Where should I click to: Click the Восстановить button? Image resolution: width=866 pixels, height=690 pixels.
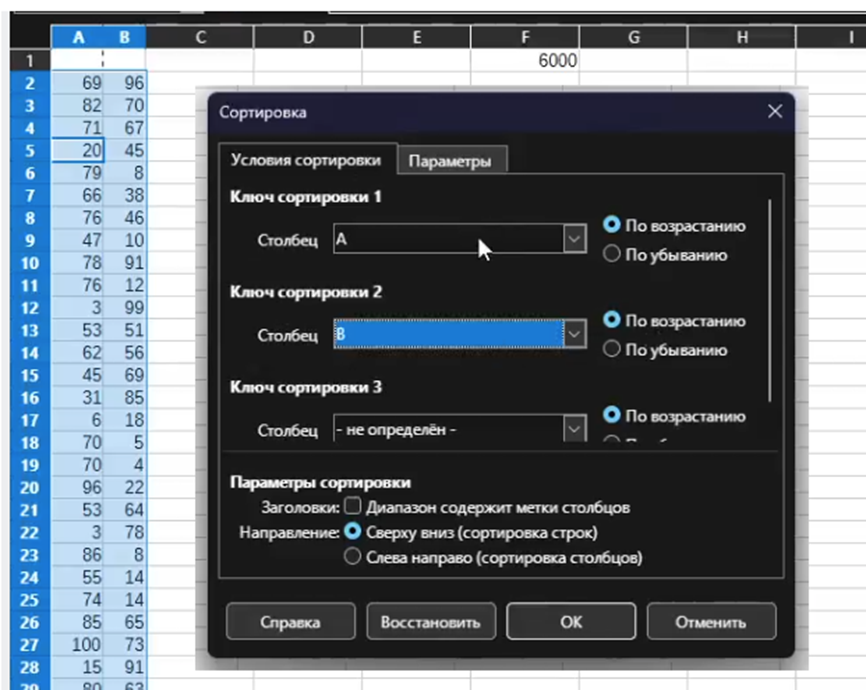(x=430, y=621)
